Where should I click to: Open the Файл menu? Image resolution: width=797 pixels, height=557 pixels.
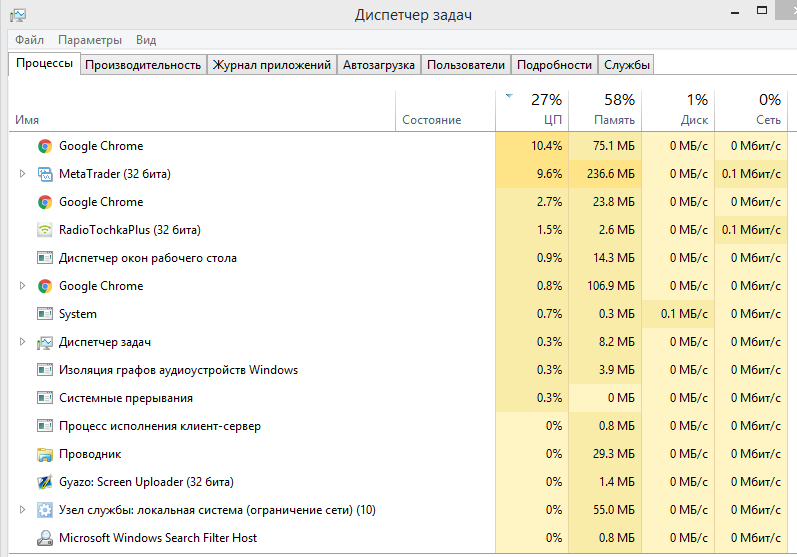coord(29,40)
